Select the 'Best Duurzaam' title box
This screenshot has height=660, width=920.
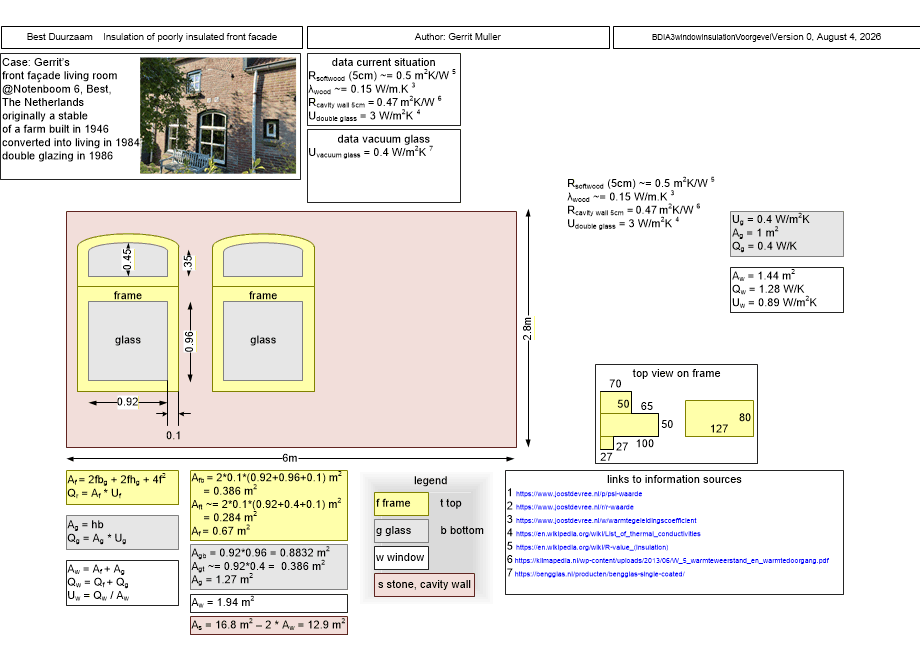click(152, 37)
